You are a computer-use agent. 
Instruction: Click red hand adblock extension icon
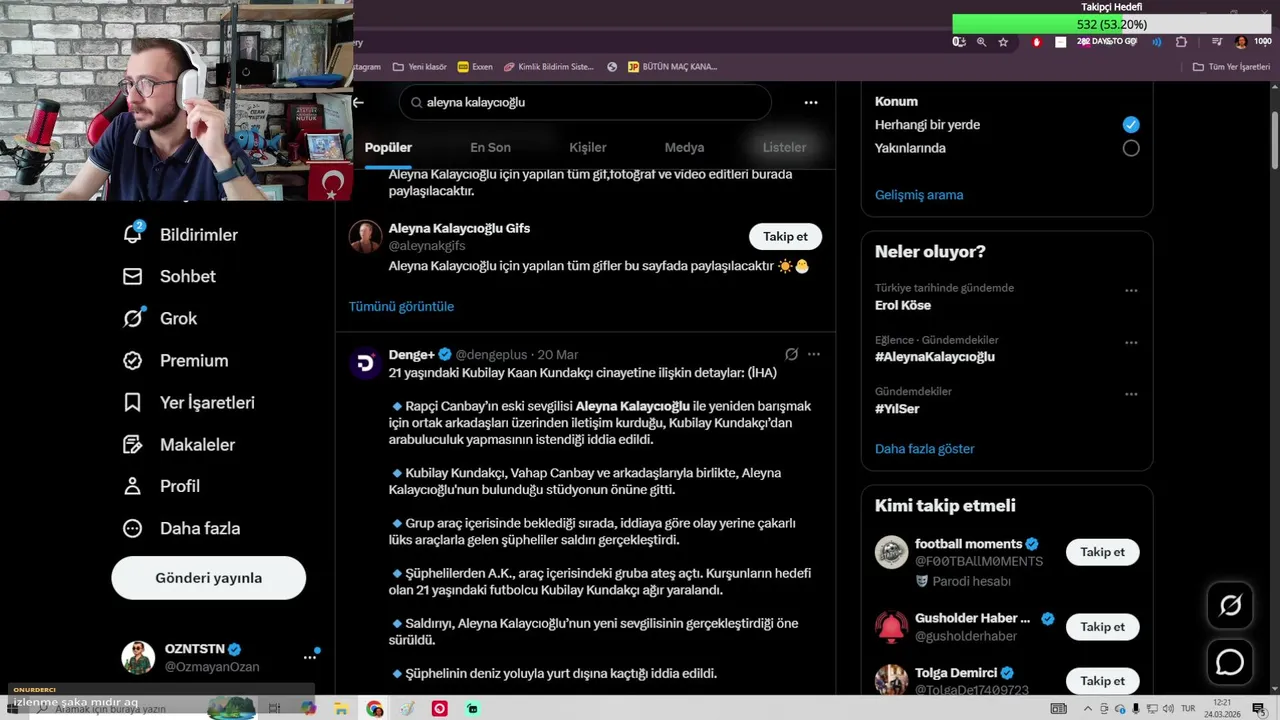pos(1037,42)
